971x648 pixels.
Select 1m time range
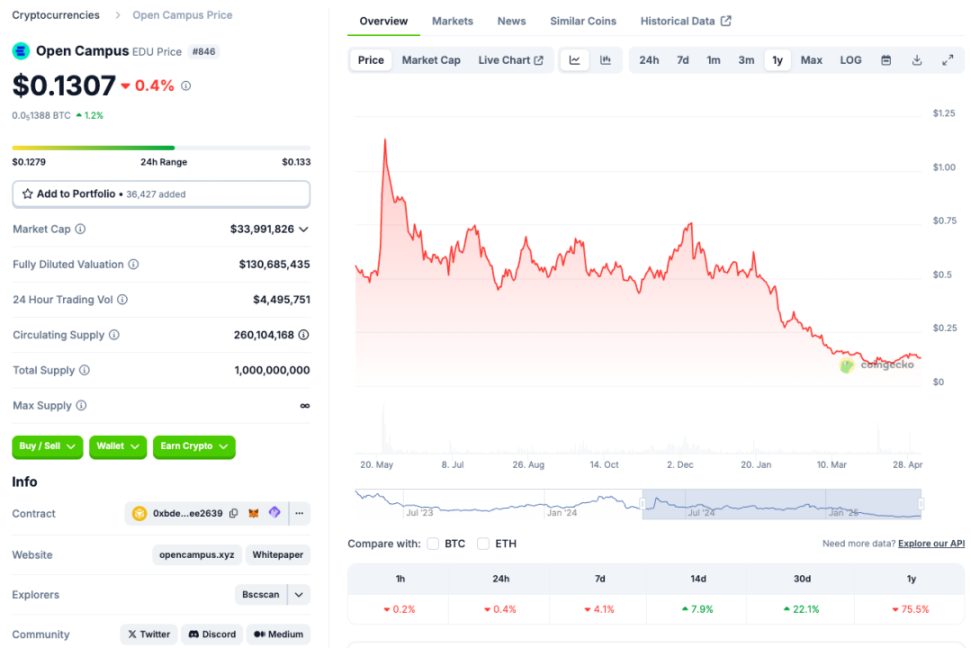point(713,60)
